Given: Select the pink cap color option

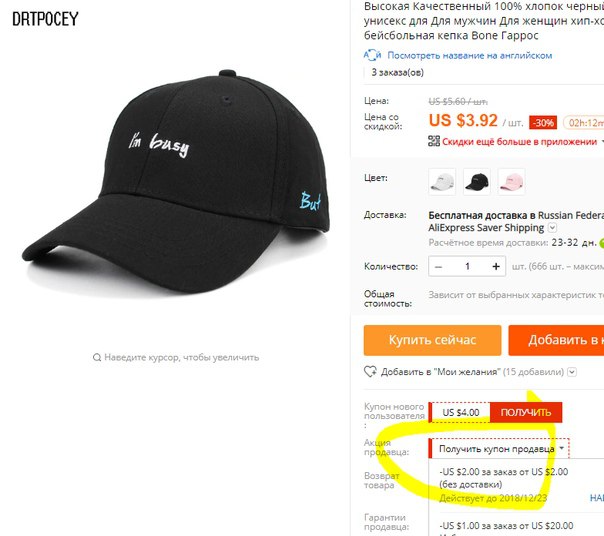Looking at the screenshot, I should [512, 181].
